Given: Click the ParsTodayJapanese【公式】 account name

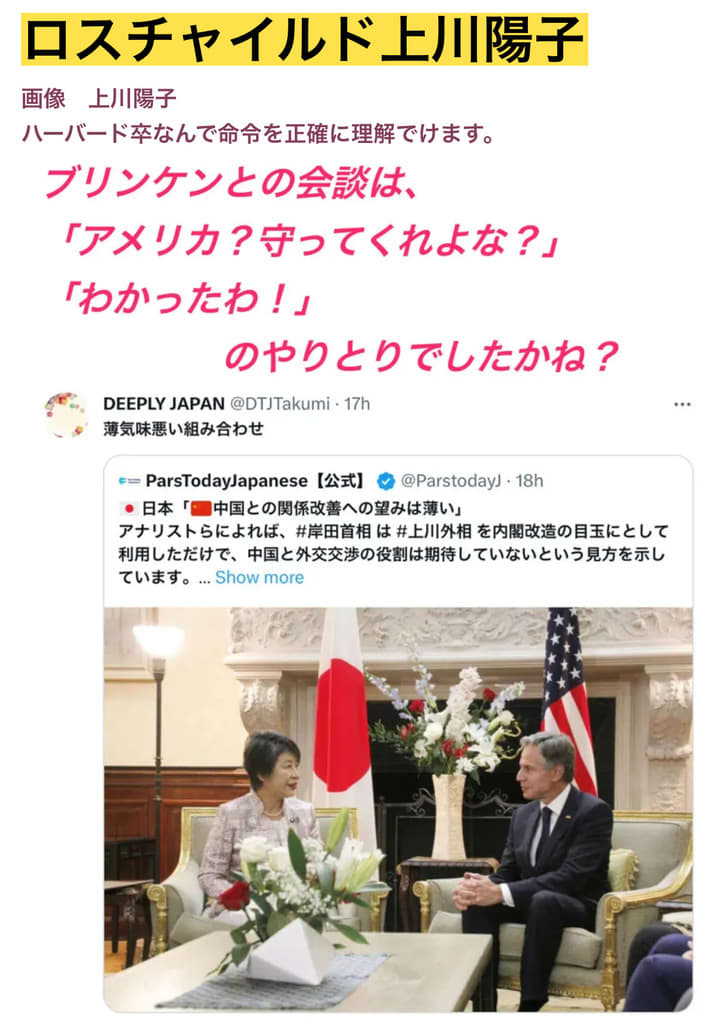Looking at the screenshot, I should (255, 481).
